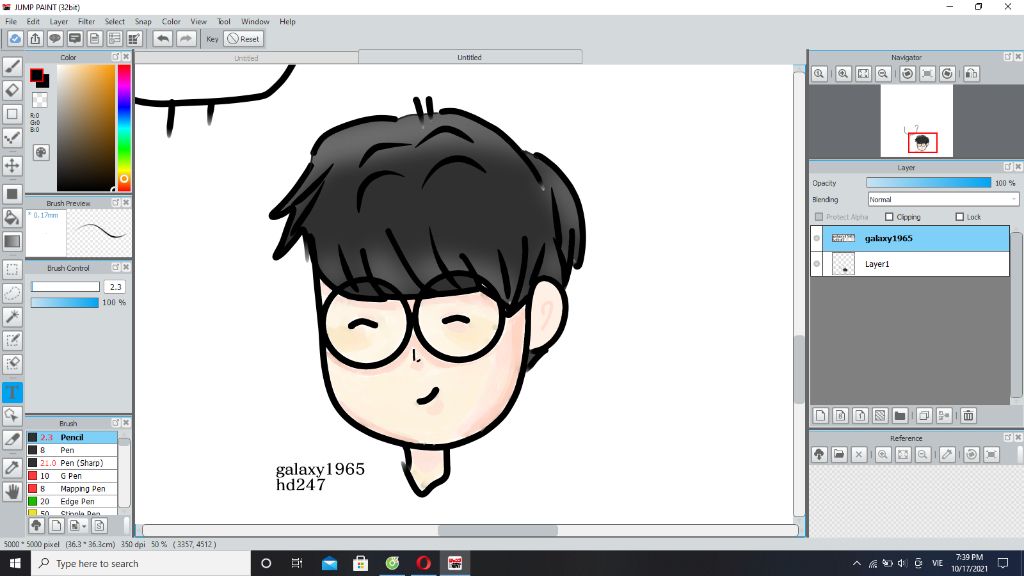
Task: Add a new layer folder
Action: coord(899,415)
